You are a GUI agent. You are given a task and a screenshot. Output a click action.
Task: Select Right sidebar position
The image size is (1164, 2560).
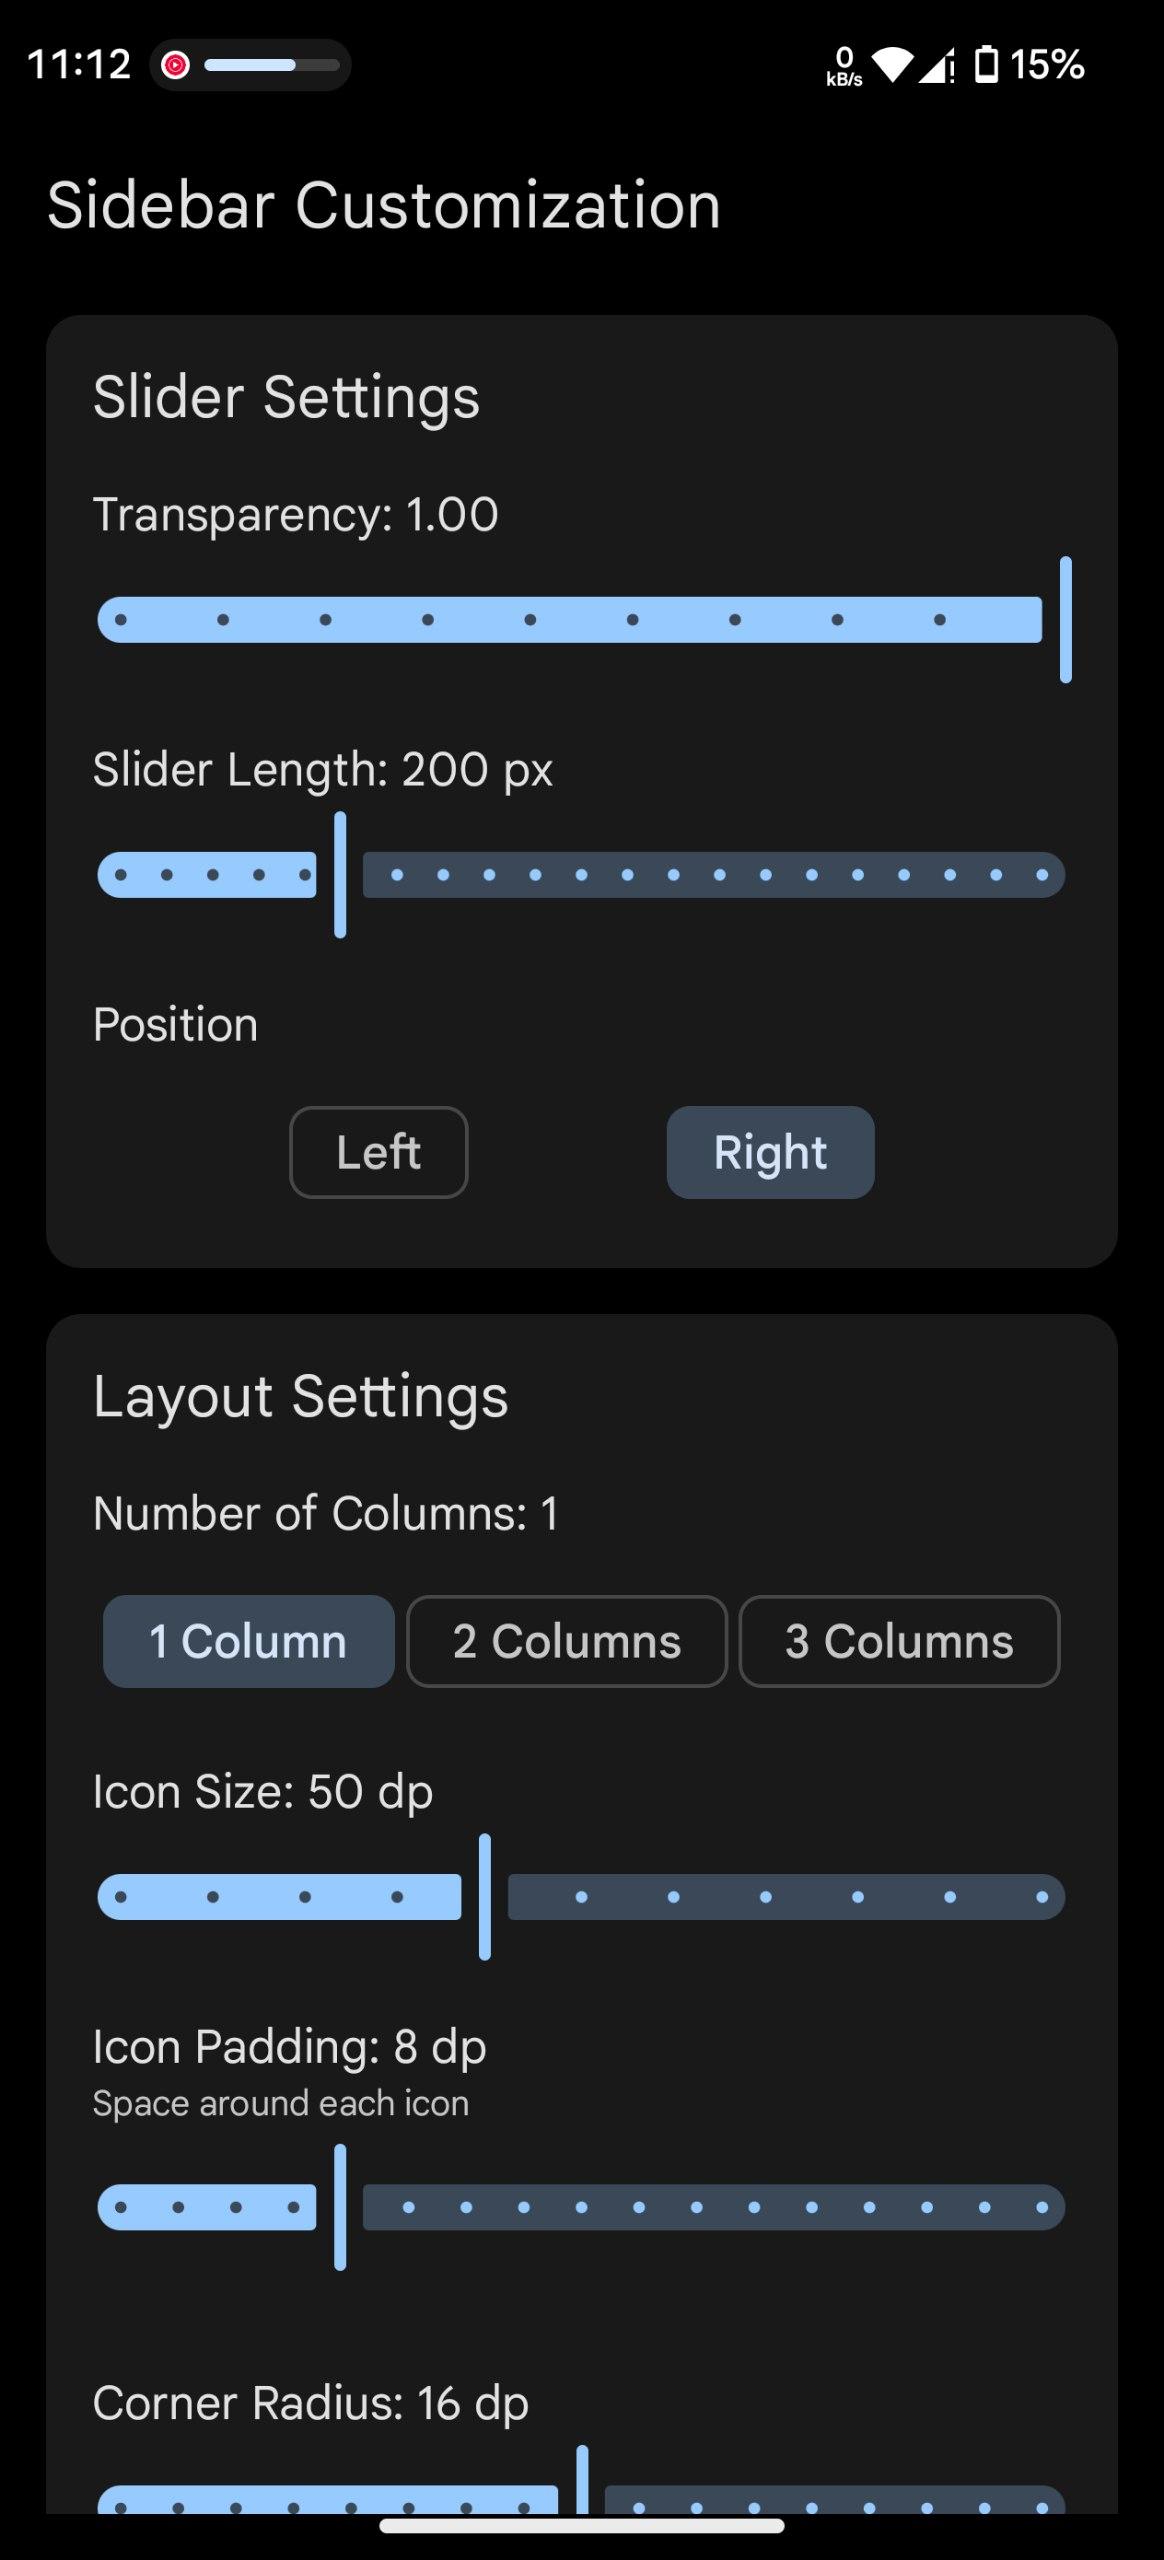770,1152
